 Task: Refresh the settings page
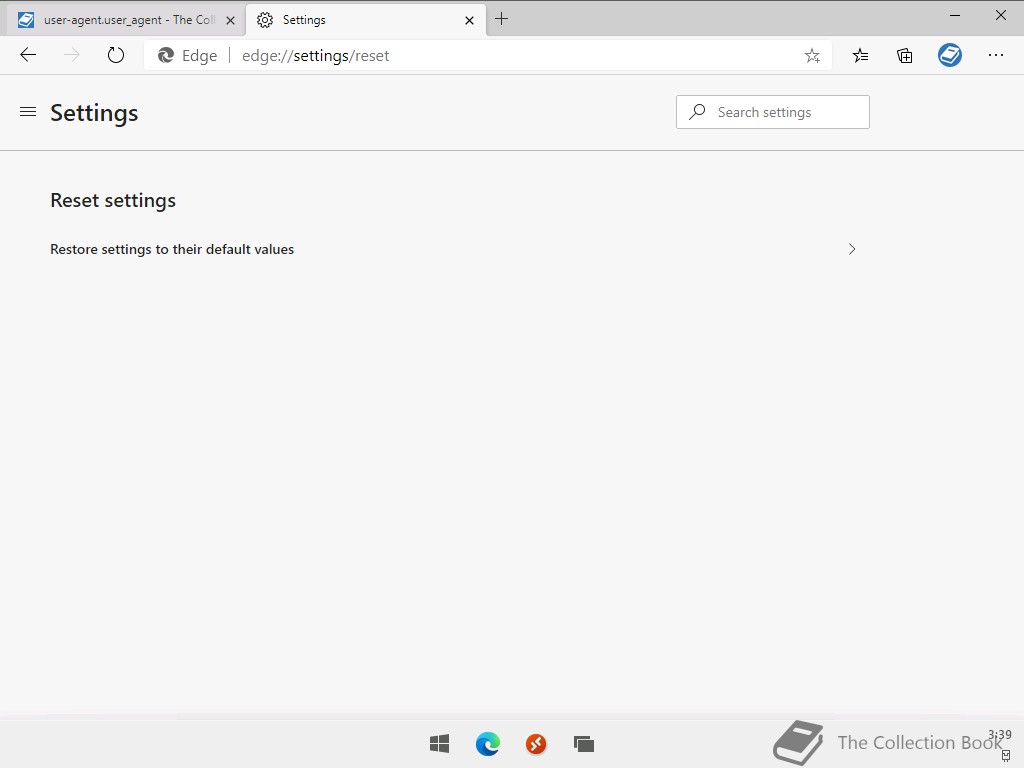116,55
